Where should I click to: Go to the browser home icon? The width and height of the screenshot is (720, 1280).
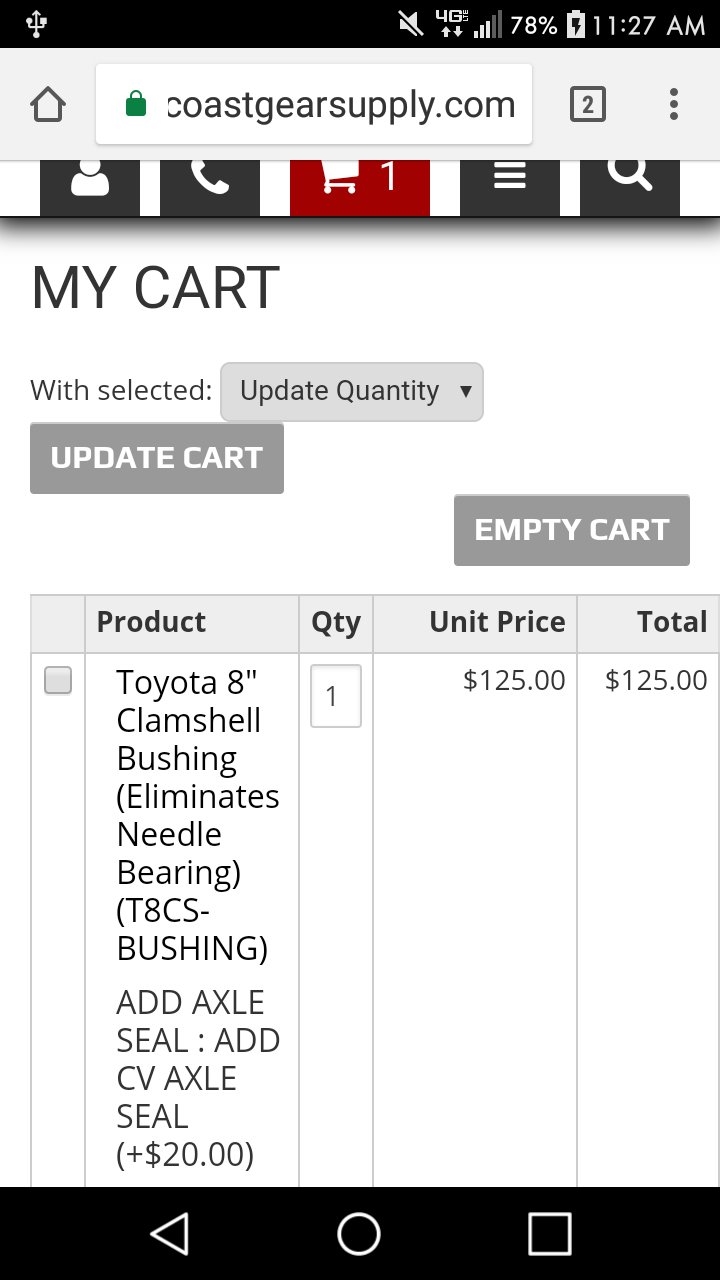(48, 104)
